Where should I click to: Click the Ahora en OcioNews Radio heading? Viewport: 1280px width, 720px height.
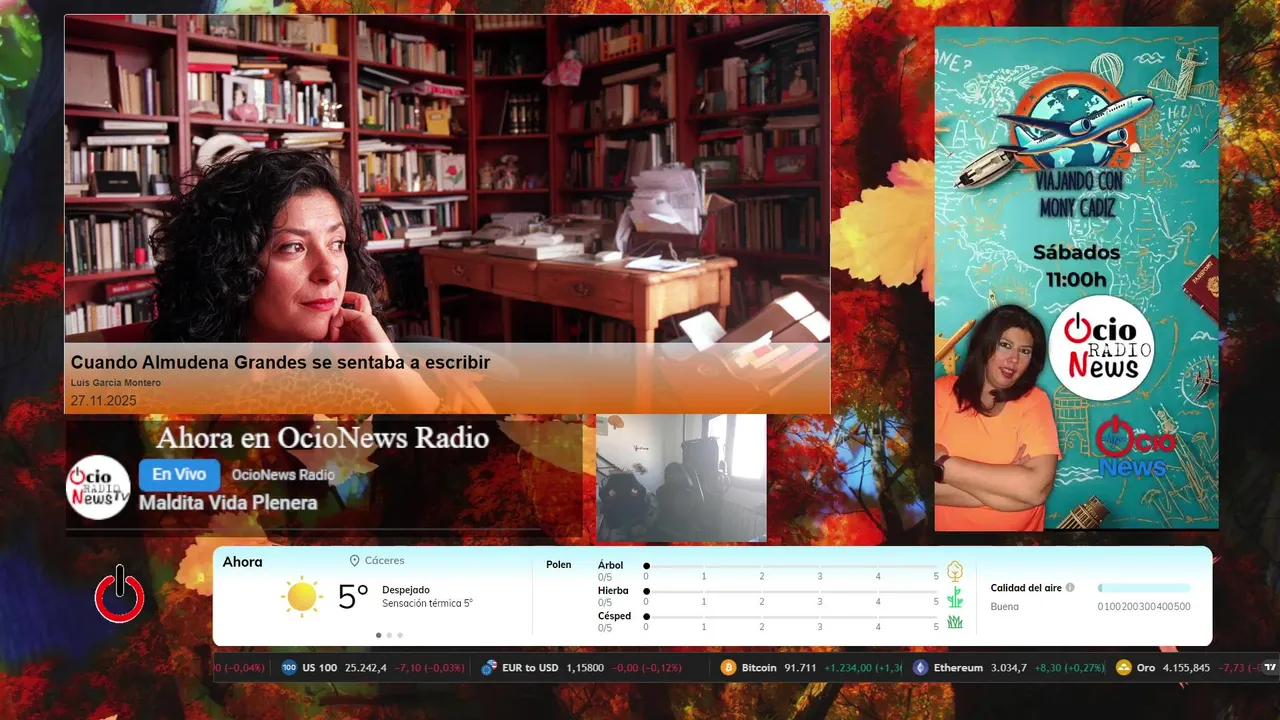coord(323,438)
